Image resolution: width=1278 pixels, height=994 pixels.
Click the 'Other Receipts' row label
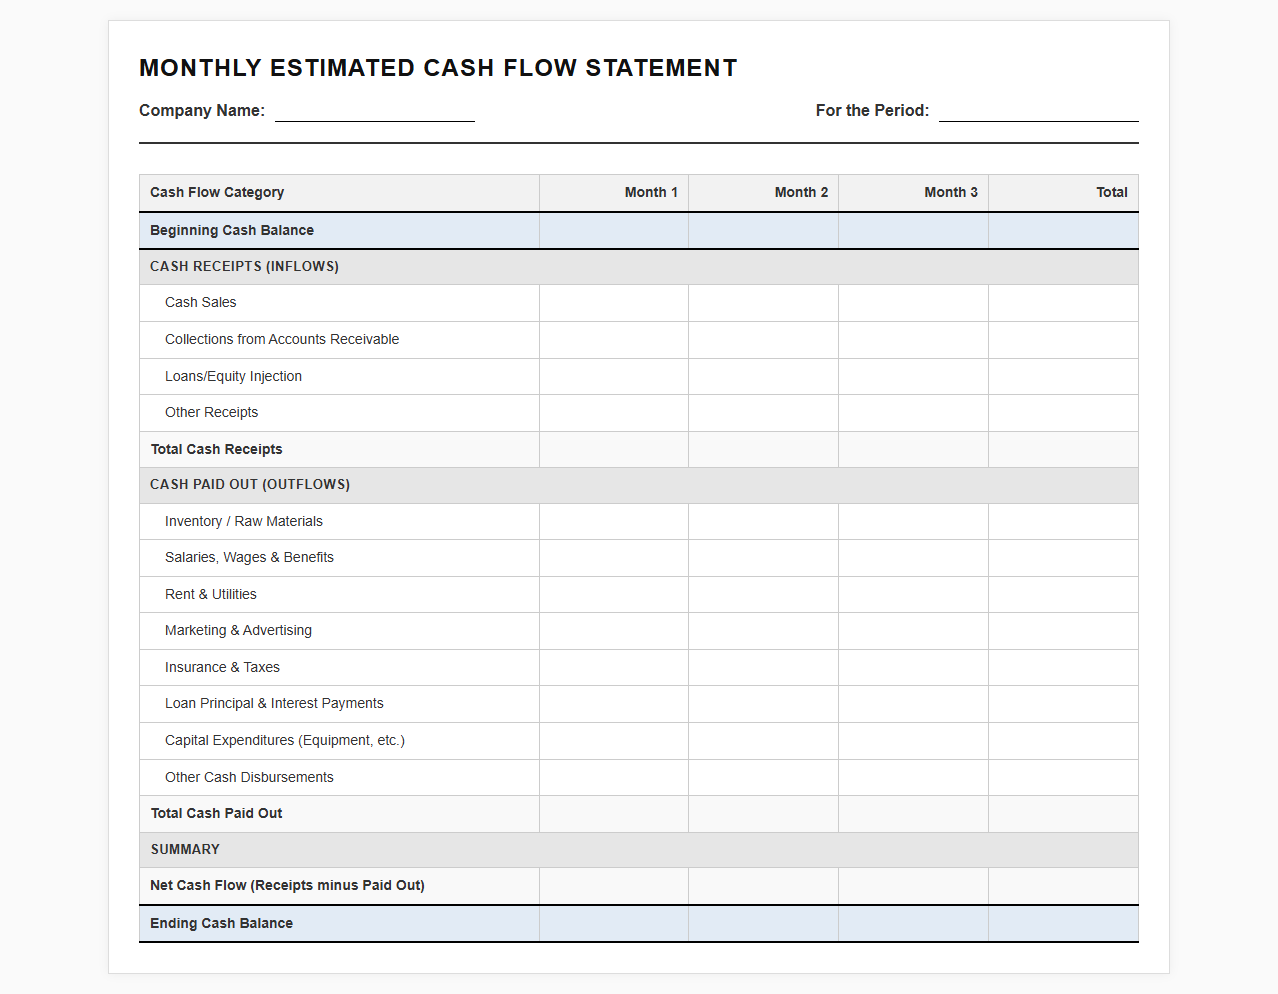coord(211,412)
